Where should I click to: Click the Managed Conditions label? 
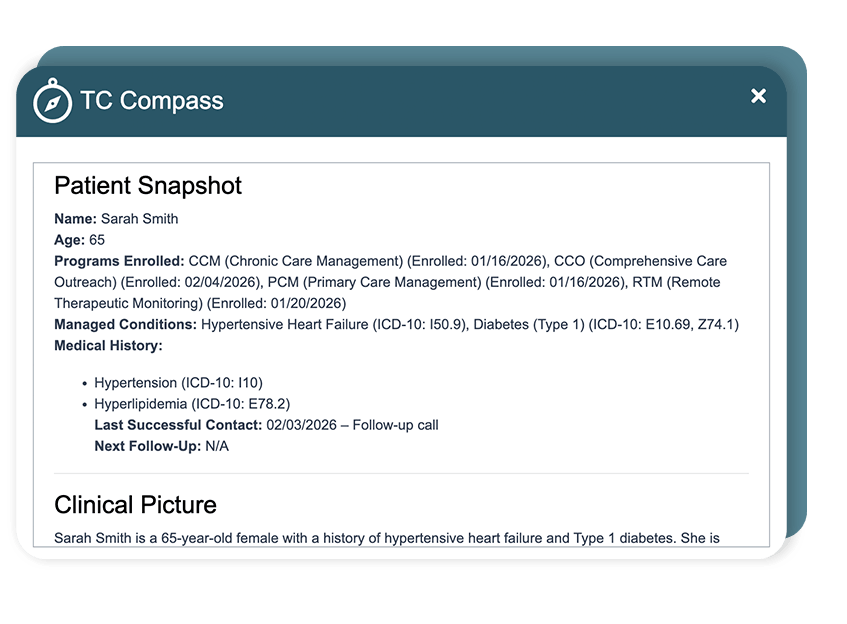[x=125, y=324]
